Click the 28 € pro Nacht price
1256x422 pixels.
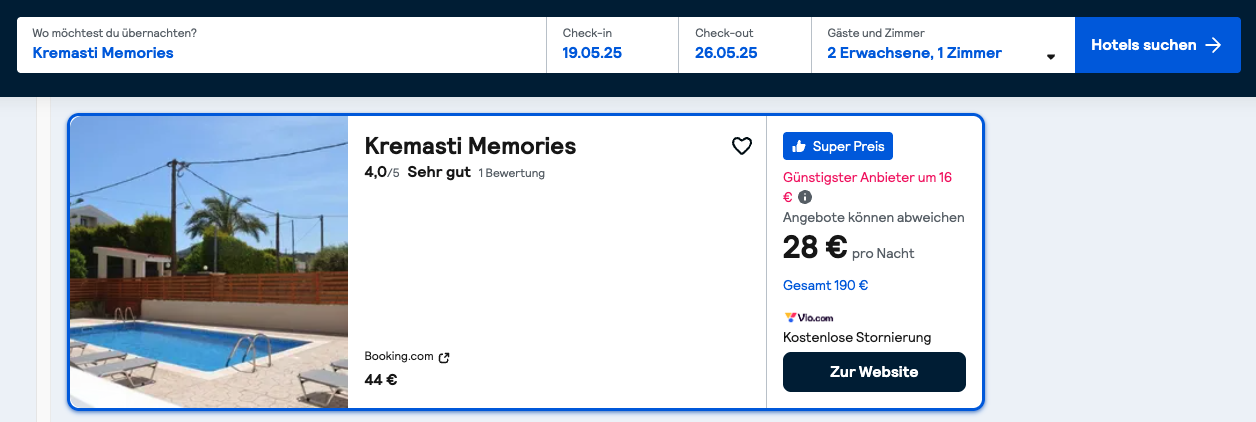(848, 247)
